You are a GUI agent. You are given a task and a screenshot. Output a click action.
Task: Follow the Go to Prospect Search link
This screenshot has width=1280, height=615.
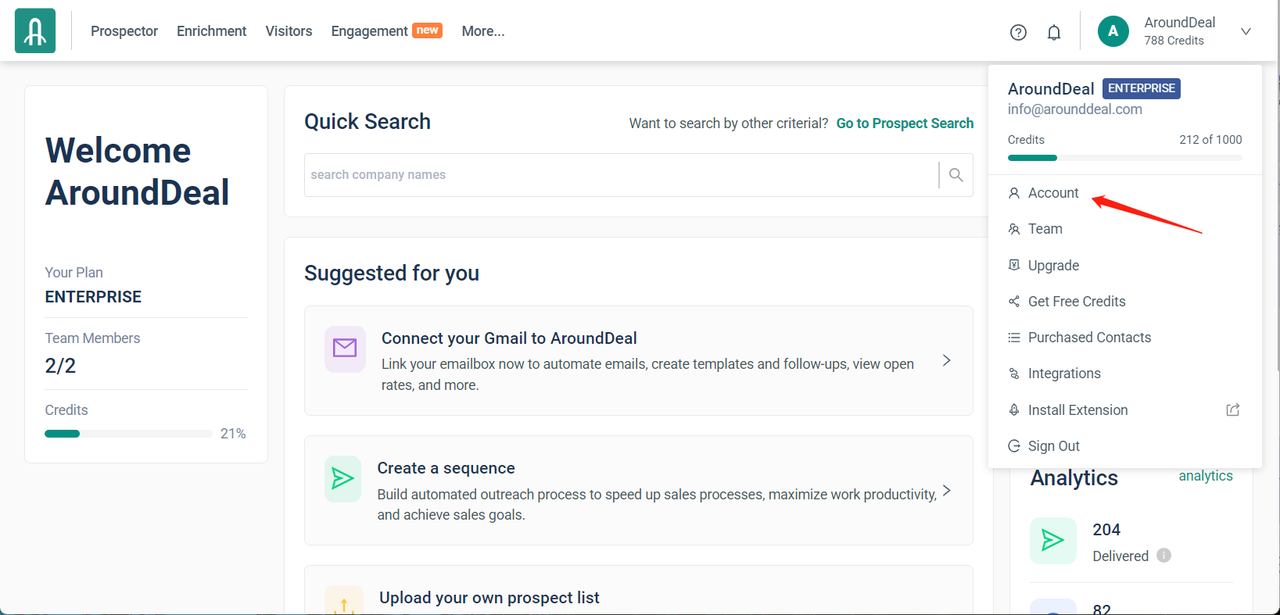[x=905, y=123]
